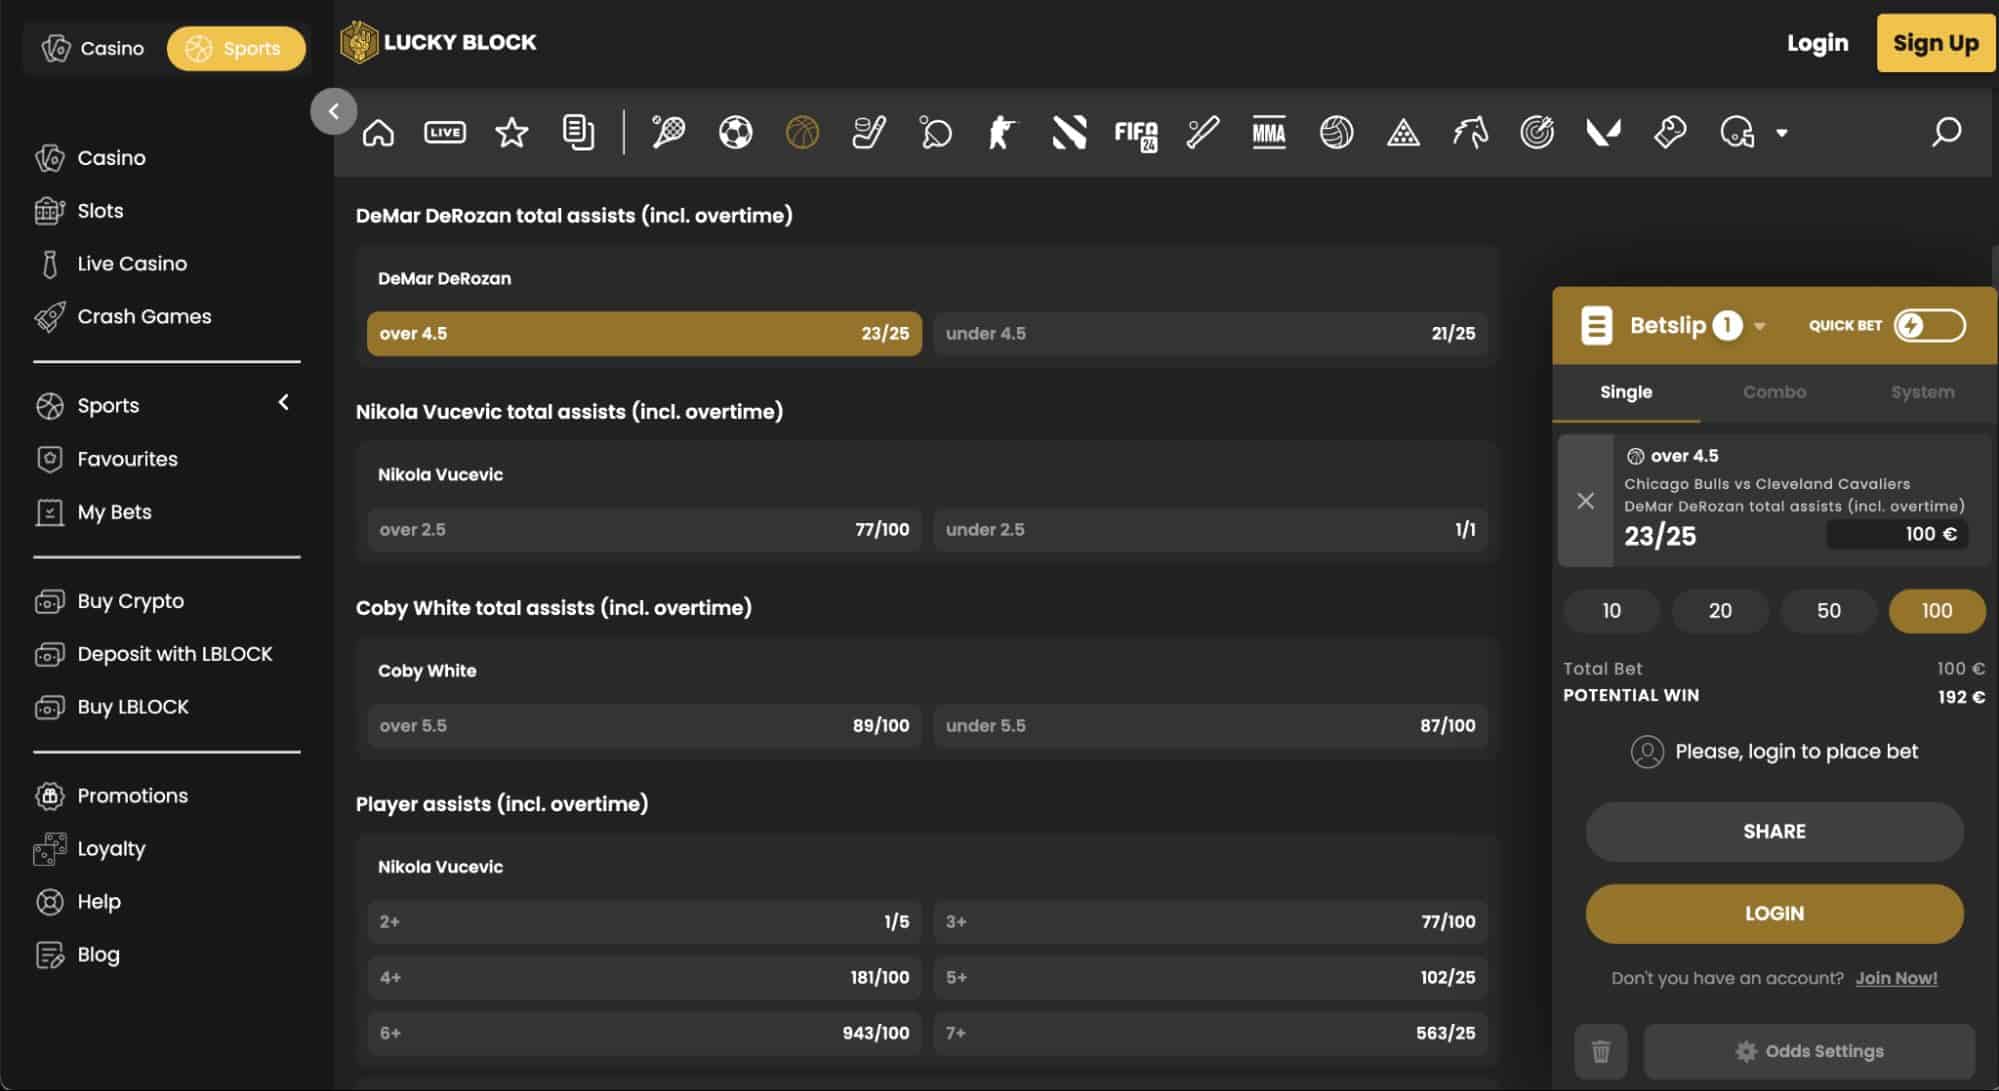
Task: Click the FIFA esports icon
Action: click(1135, 133)
